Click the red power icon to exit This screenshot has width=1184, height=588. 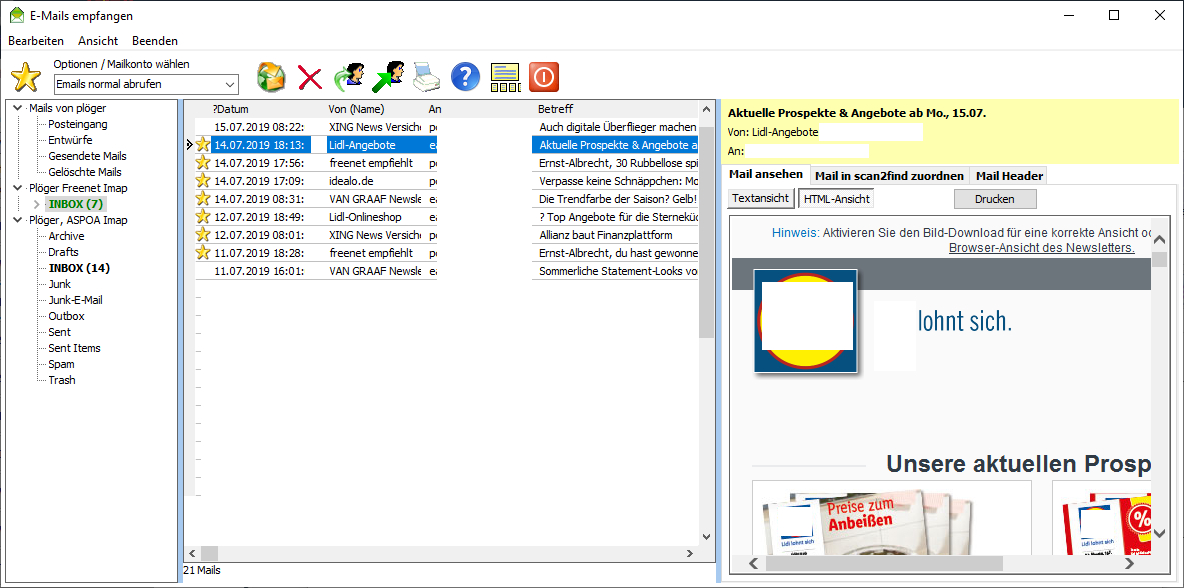pyautogui.click(x=544, y=77)
